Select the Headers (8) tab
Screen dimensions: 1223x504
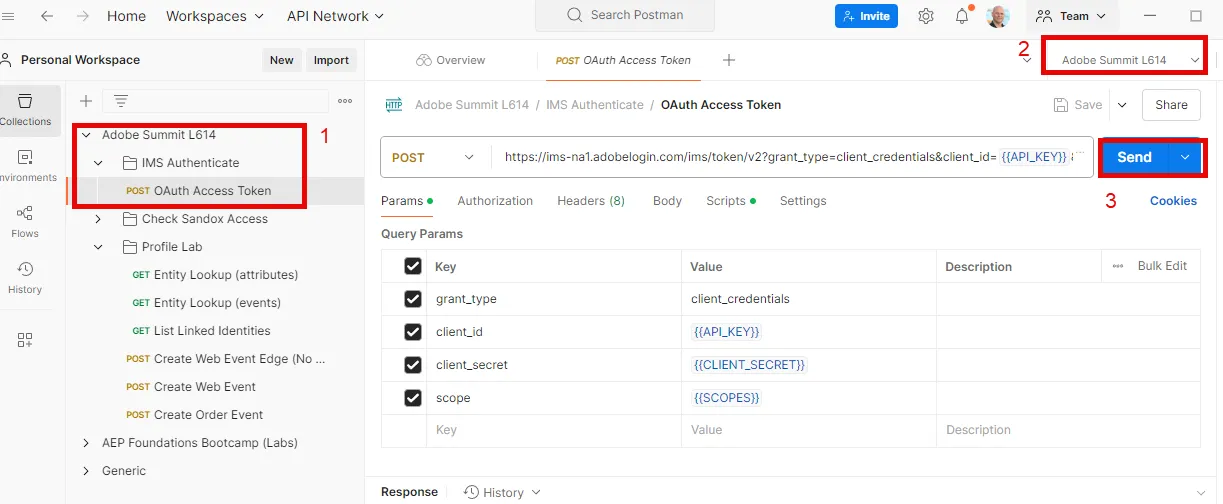click(x=591, y=201)
